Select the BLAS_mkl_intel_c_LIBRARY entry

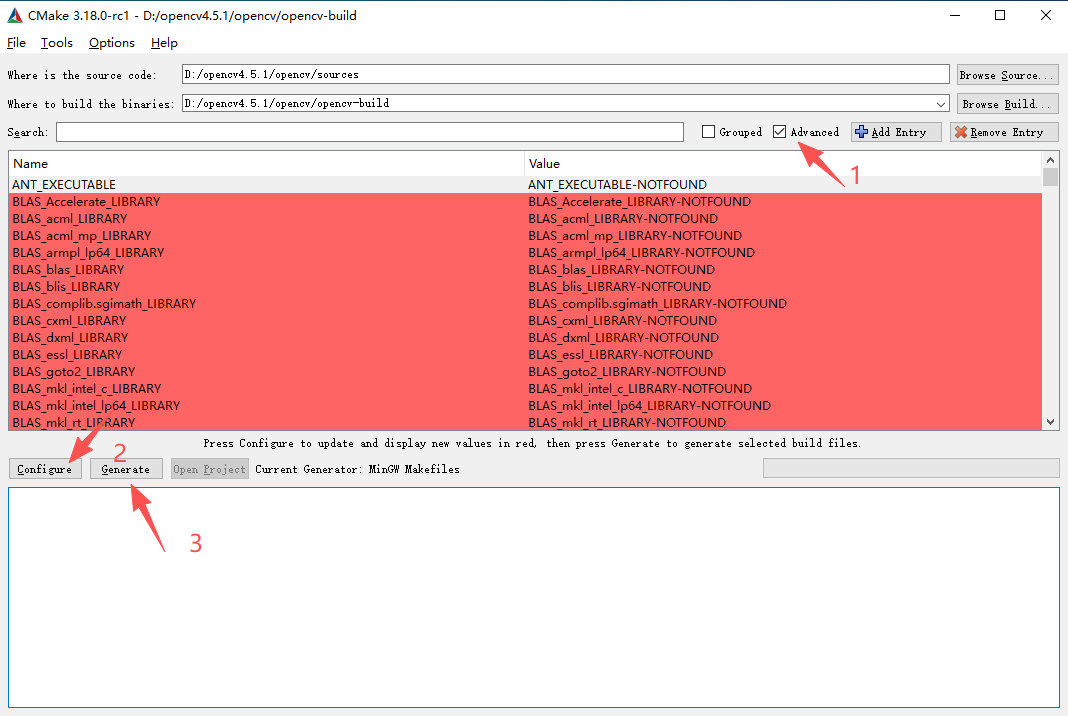[x=87, y=389]
